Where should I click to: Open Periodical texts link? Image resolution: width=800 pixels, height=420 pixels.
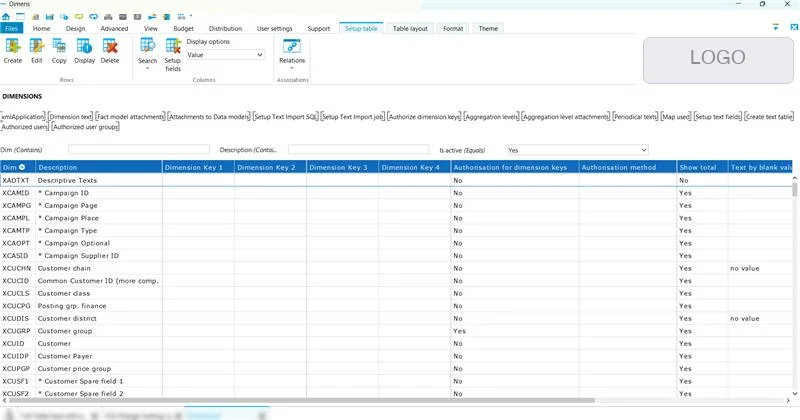pyautogui.click(x=635, y=116)
